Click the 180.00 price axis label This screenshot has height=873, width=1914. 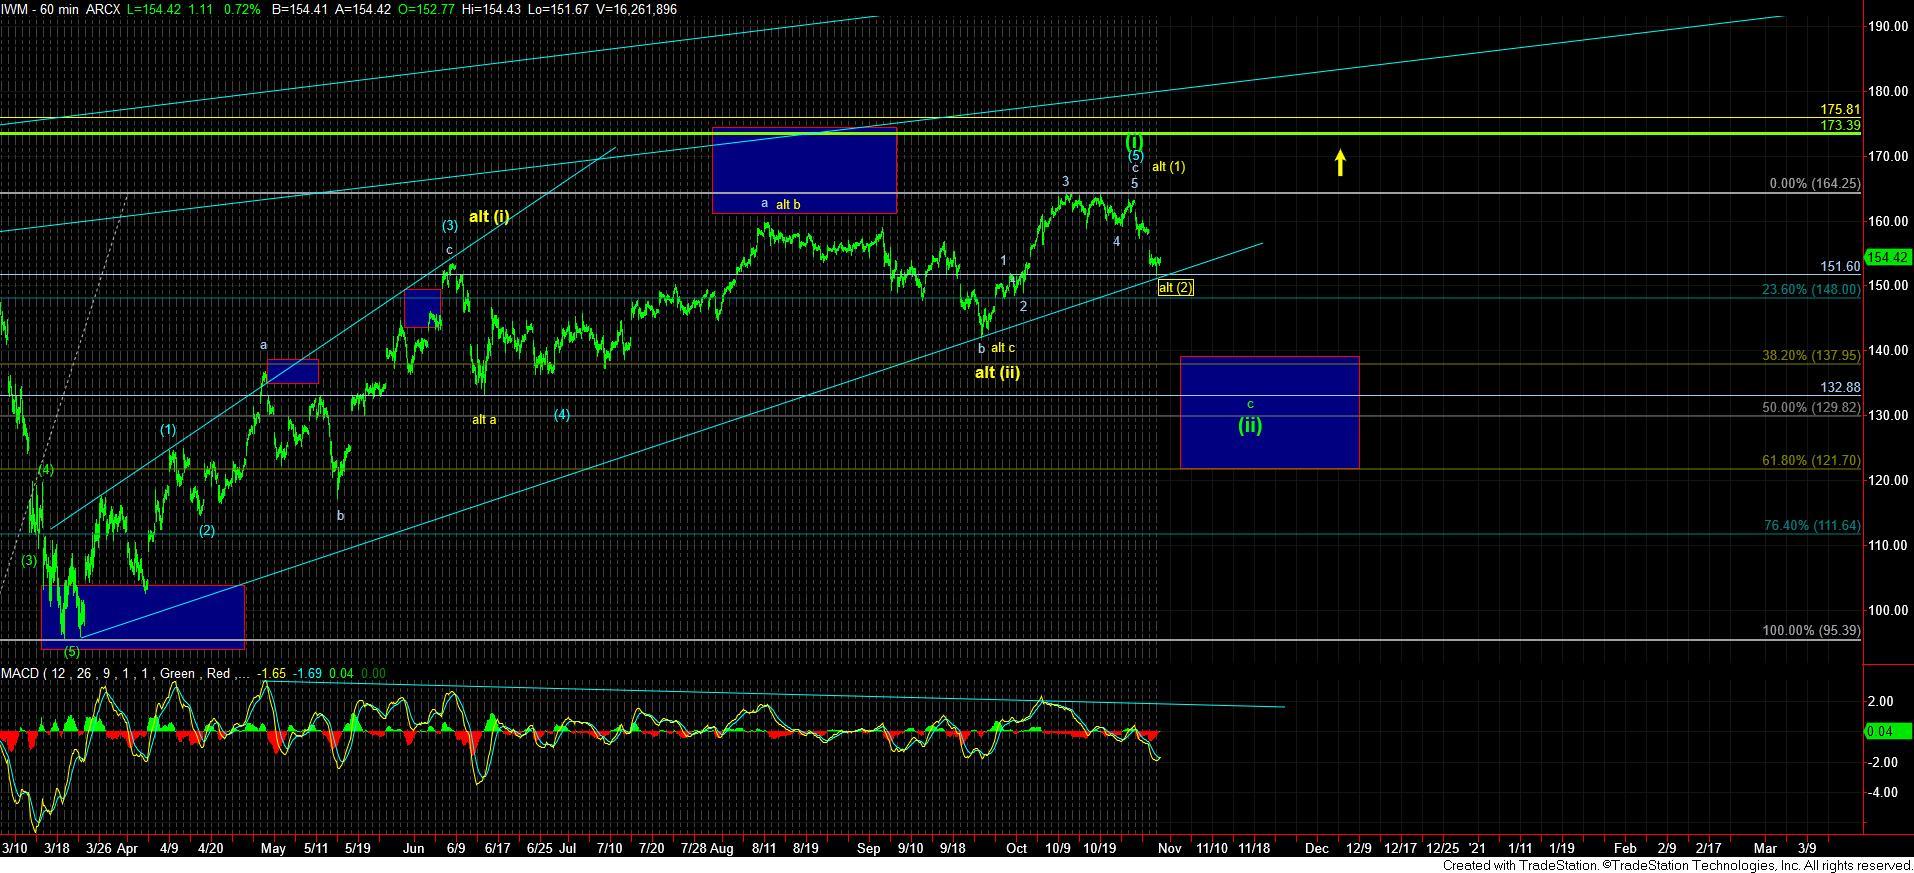coord(1886,92)
